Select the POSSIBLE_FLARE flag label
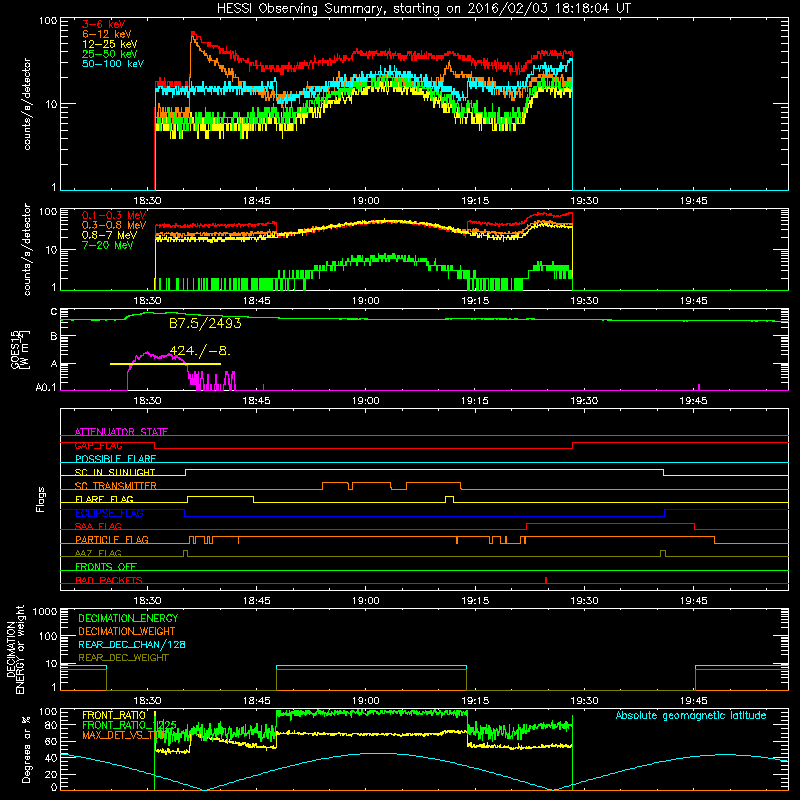The width and height of the screenshot is (800, 800). [115, 459]
